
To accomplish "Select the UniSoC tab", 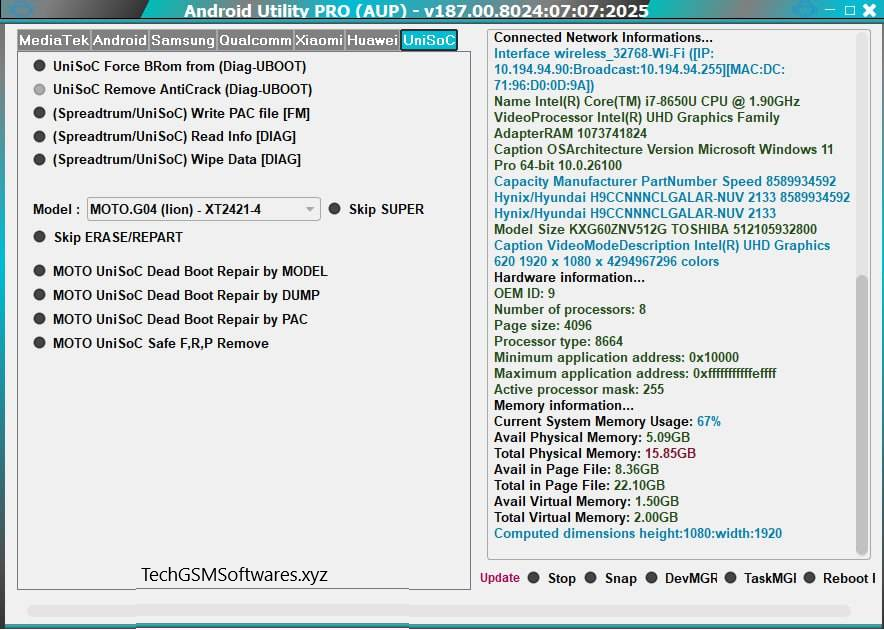I will [x=429, y=41].
